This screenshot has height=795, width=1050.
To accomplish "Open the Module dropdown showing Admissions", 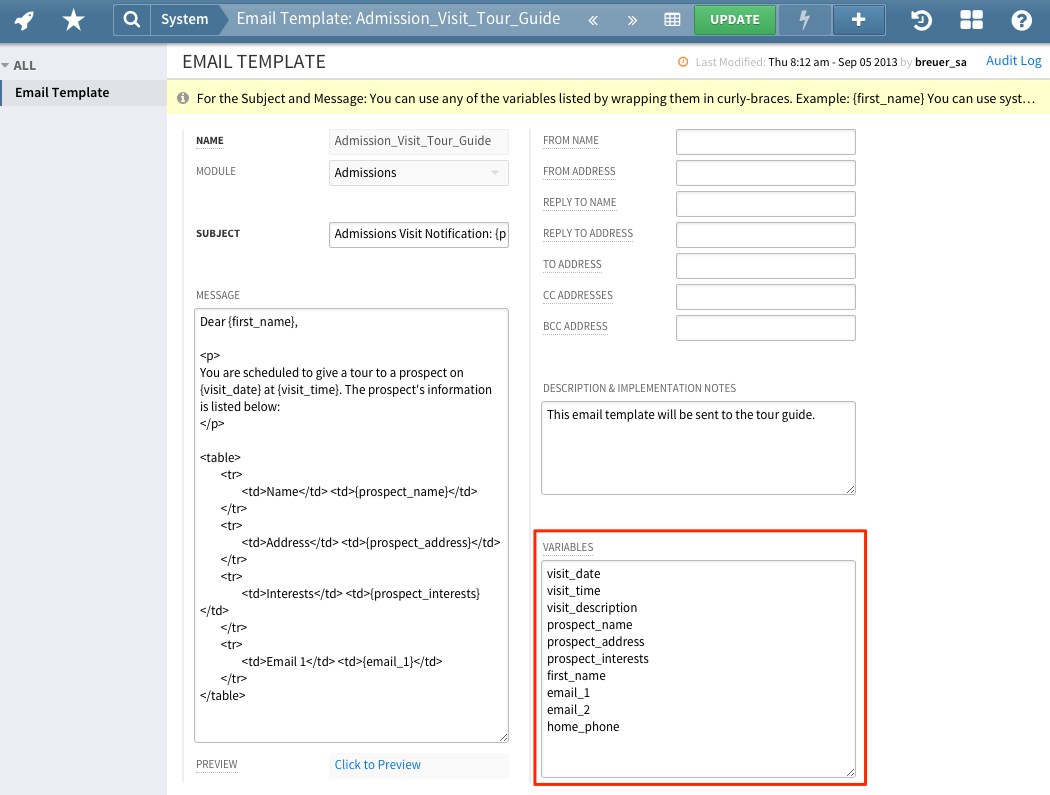I will point(418,172).
